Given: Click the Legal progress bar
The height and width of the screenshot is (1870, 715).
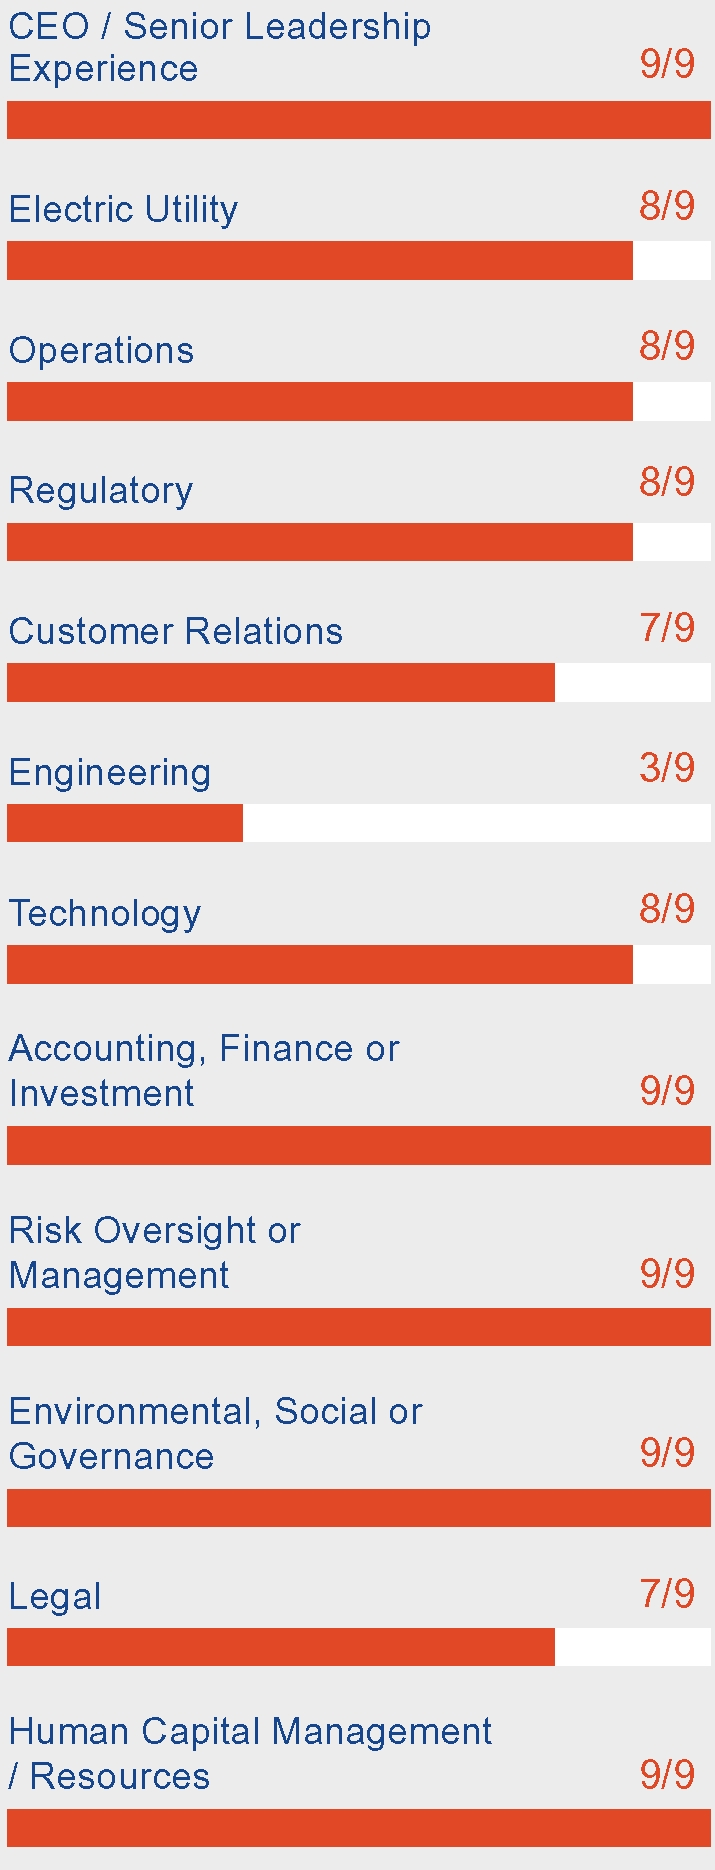Looking at the screenshot, I should 358,1647.
